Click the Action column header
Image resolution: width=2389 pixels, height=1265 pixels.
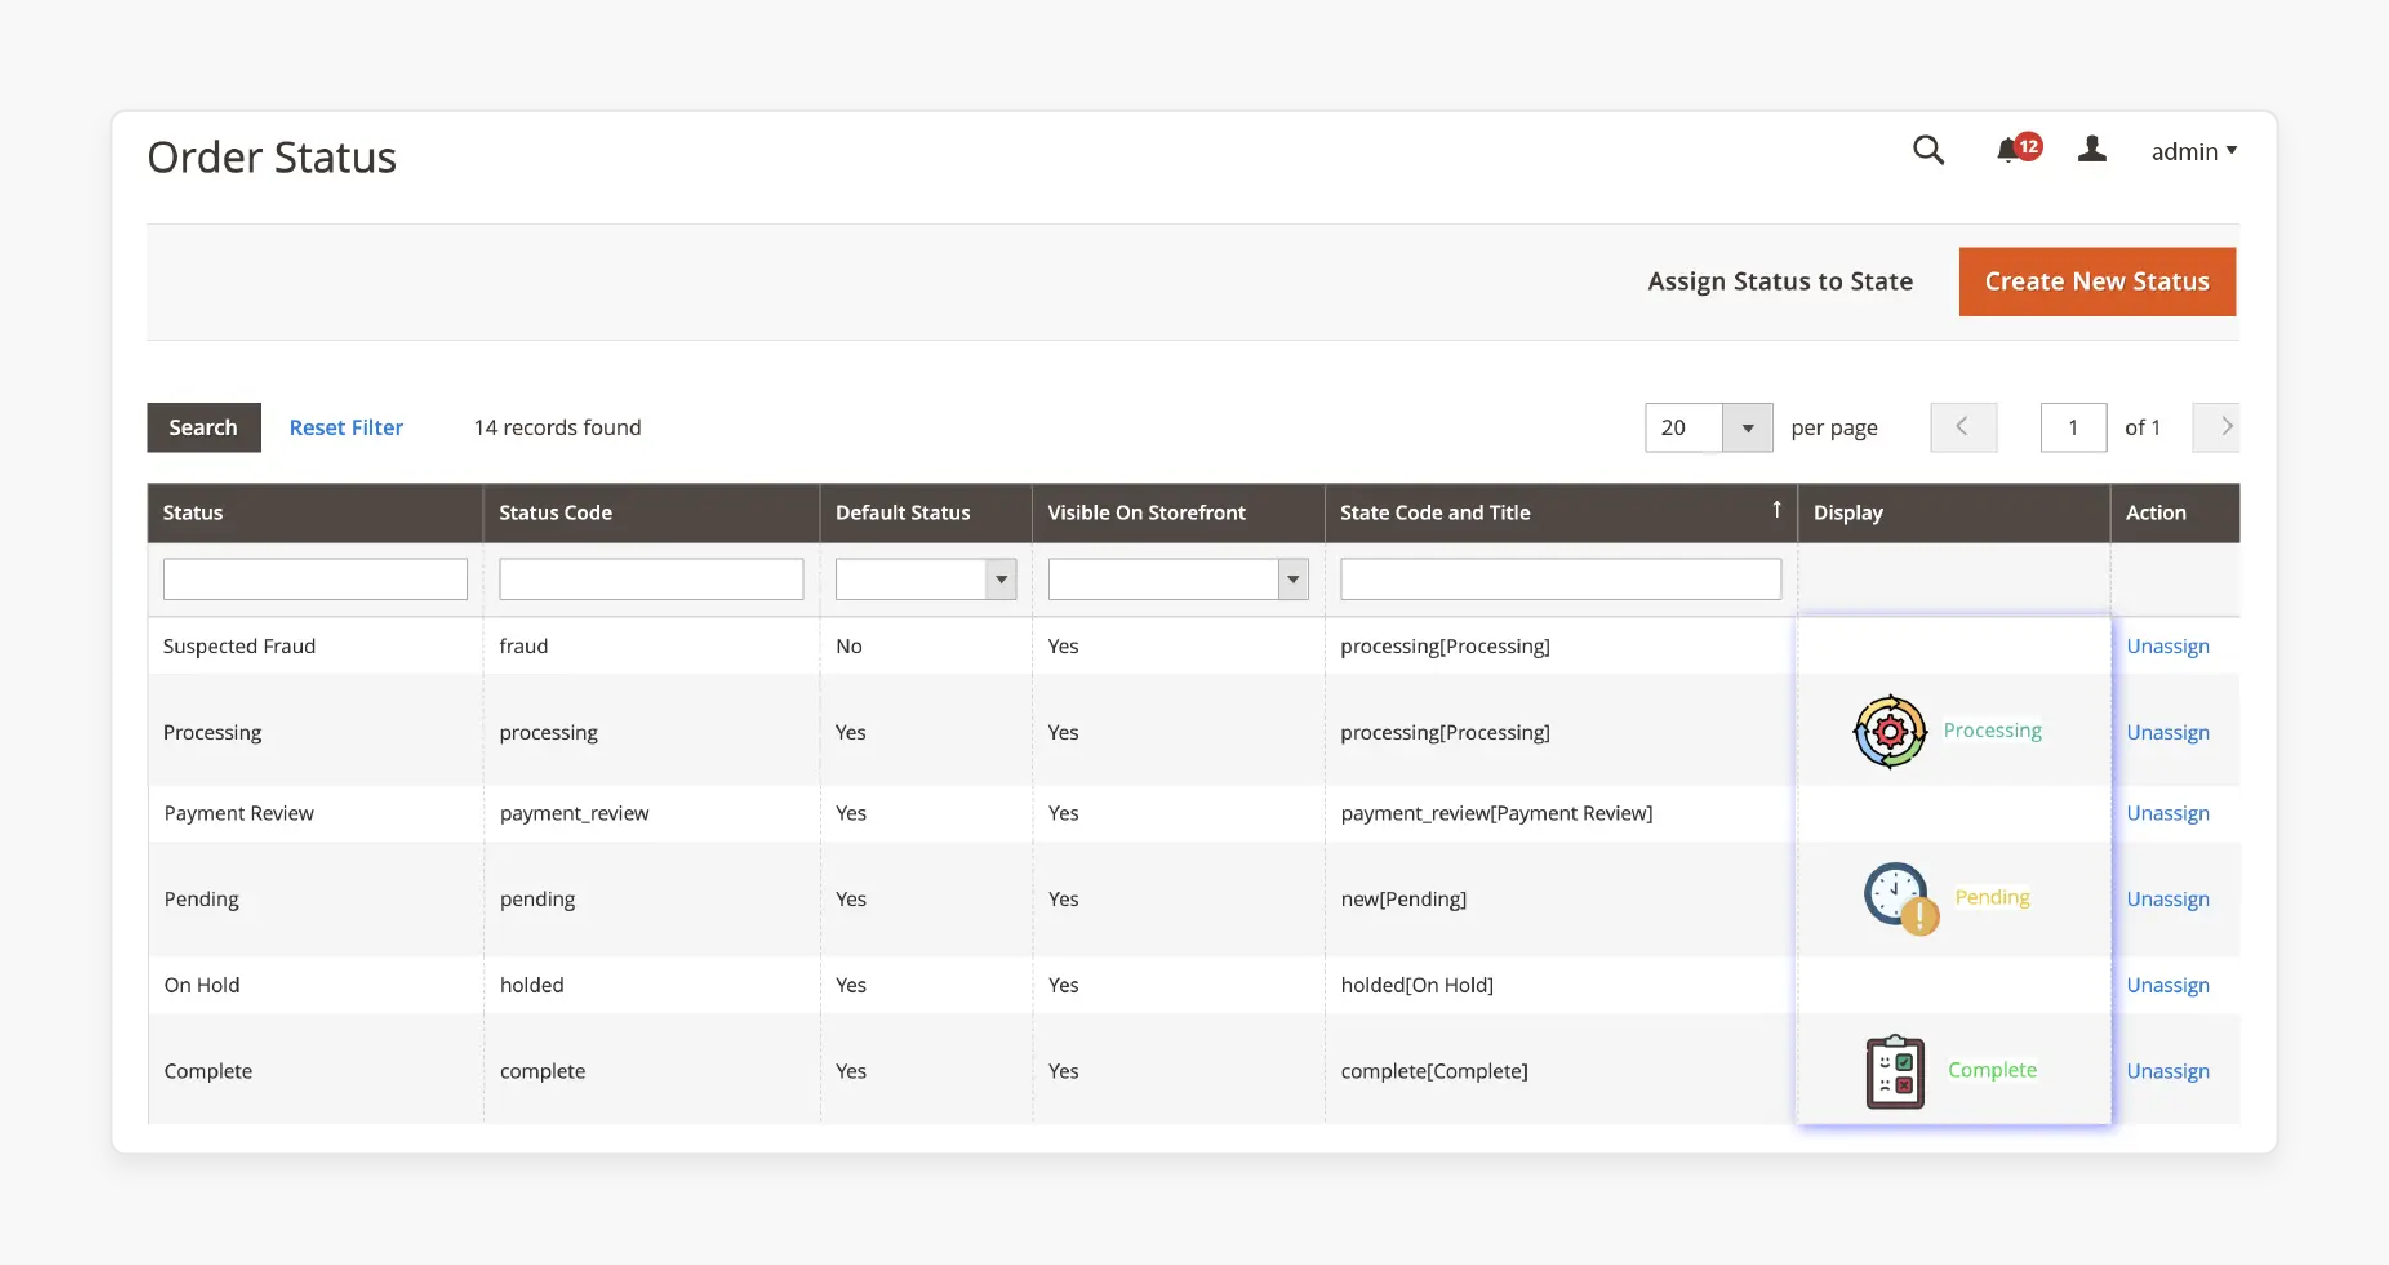coord(2176,513)
